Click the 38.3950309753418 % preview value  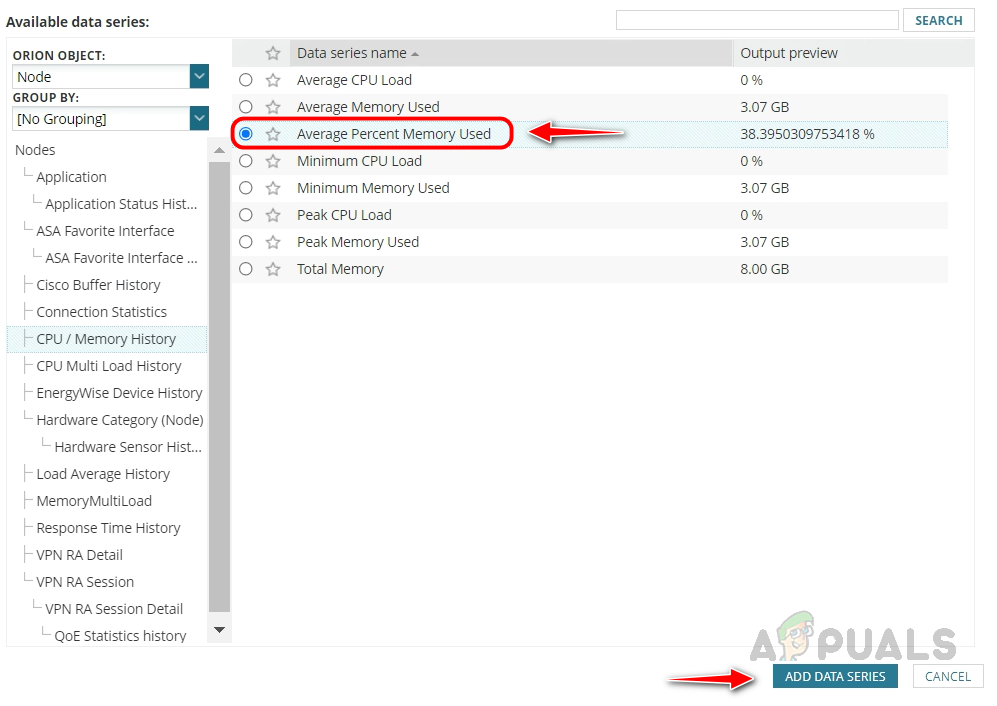(807, 134)
